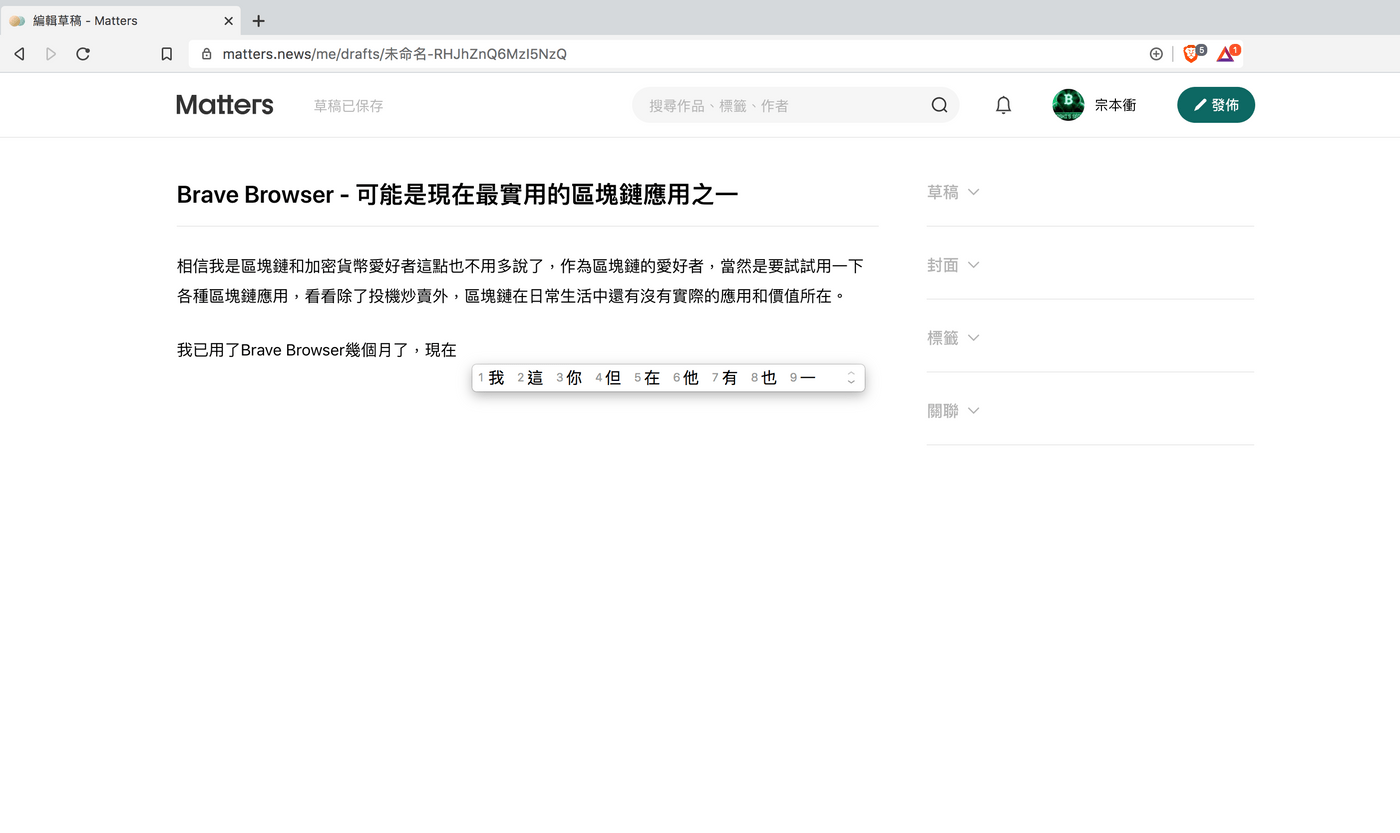Image resolution: width=1400 pixels, height=833 pixels.
Task: Choose candidate 8 也 in IME popup
Action: [x=764, y=378]
